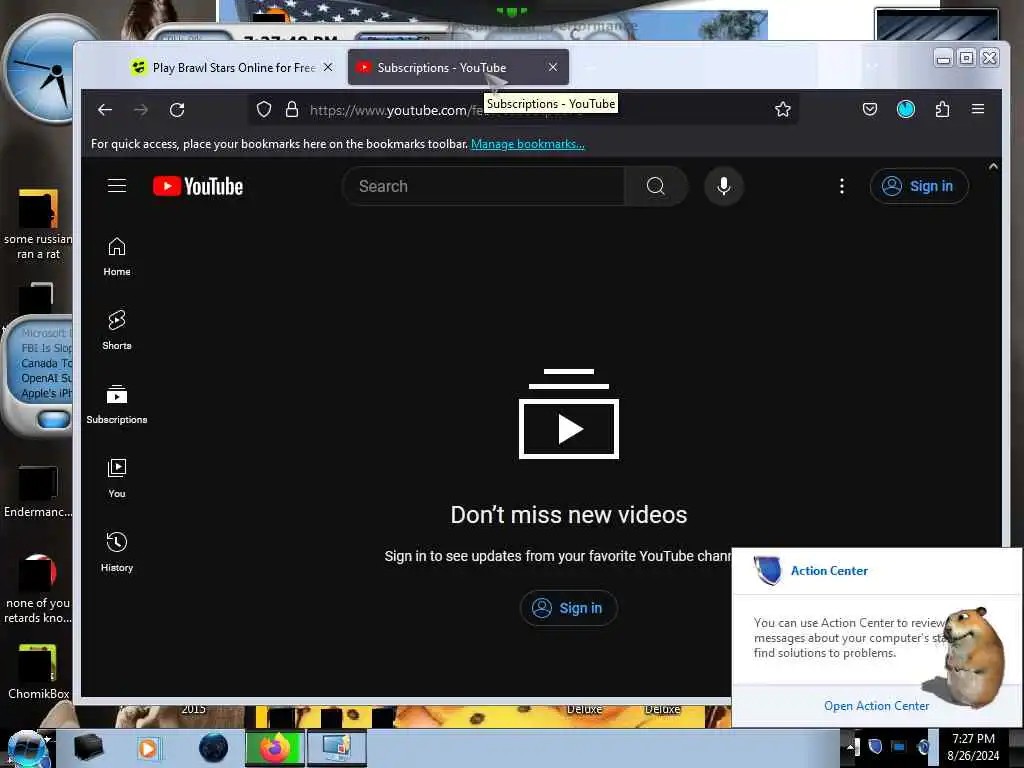
Task: Click the black box taskbar icon
Action: [88, 748]
